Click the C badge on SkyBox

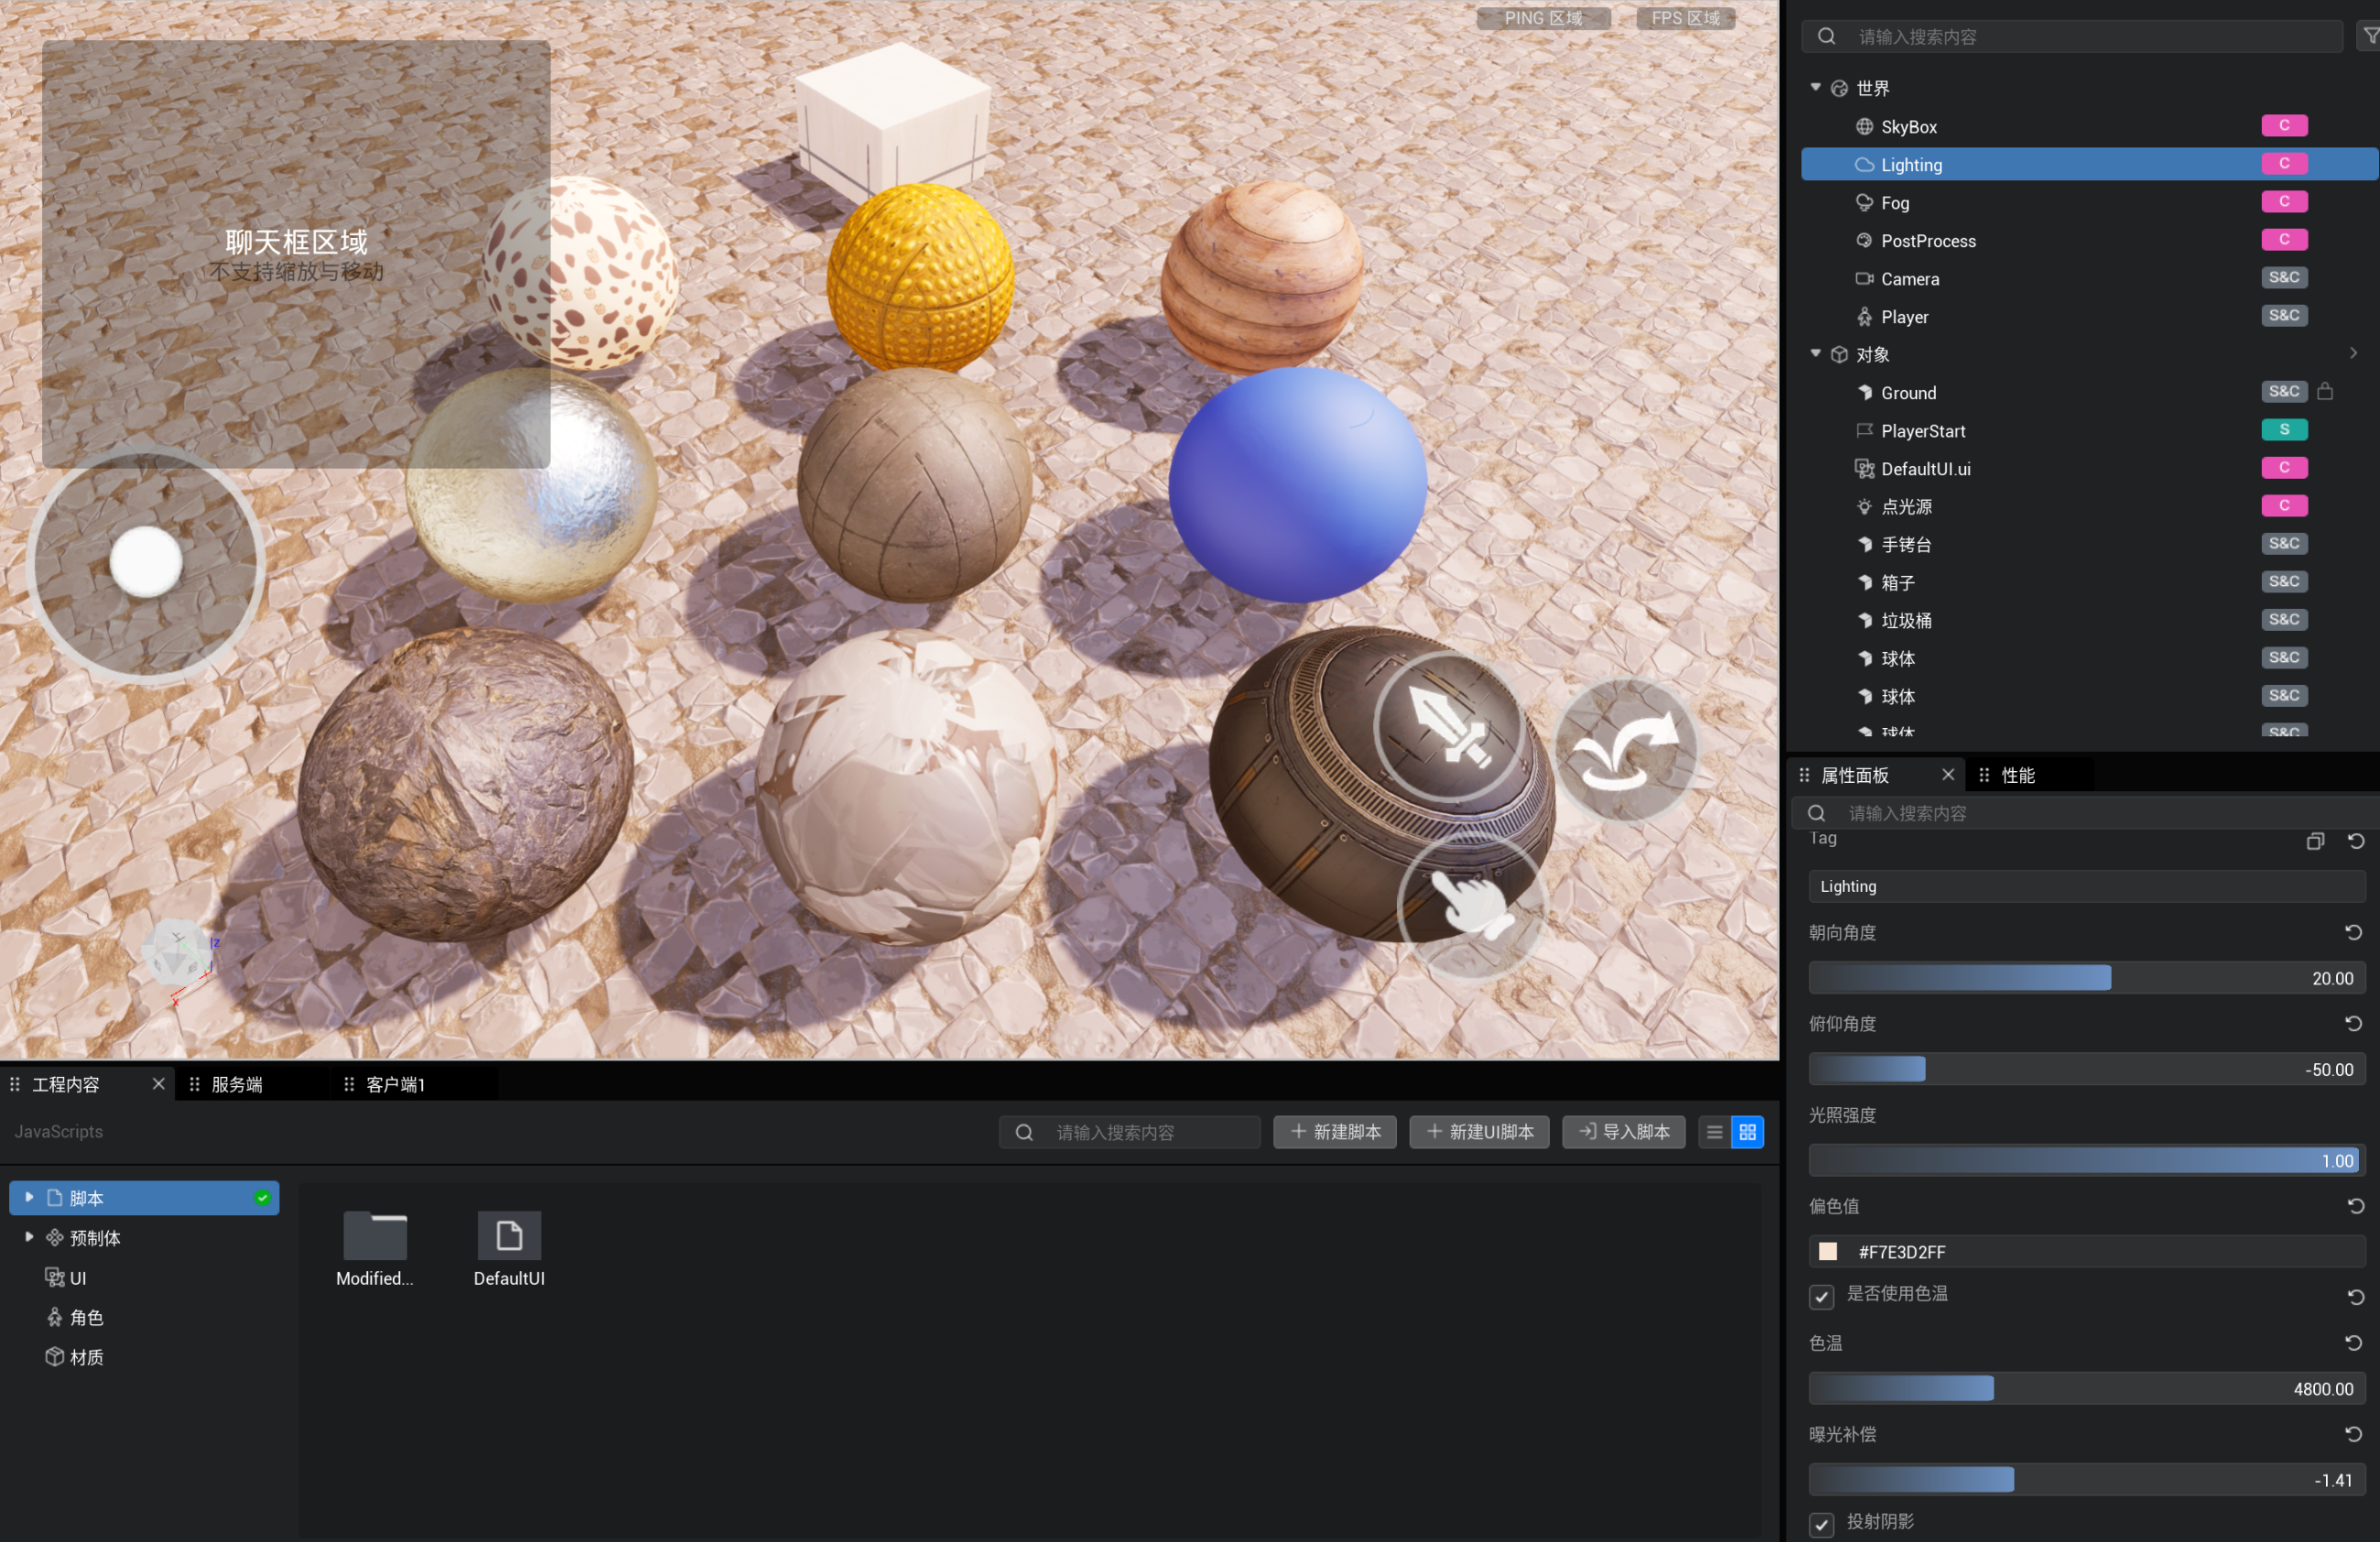tap(2284, 126)
